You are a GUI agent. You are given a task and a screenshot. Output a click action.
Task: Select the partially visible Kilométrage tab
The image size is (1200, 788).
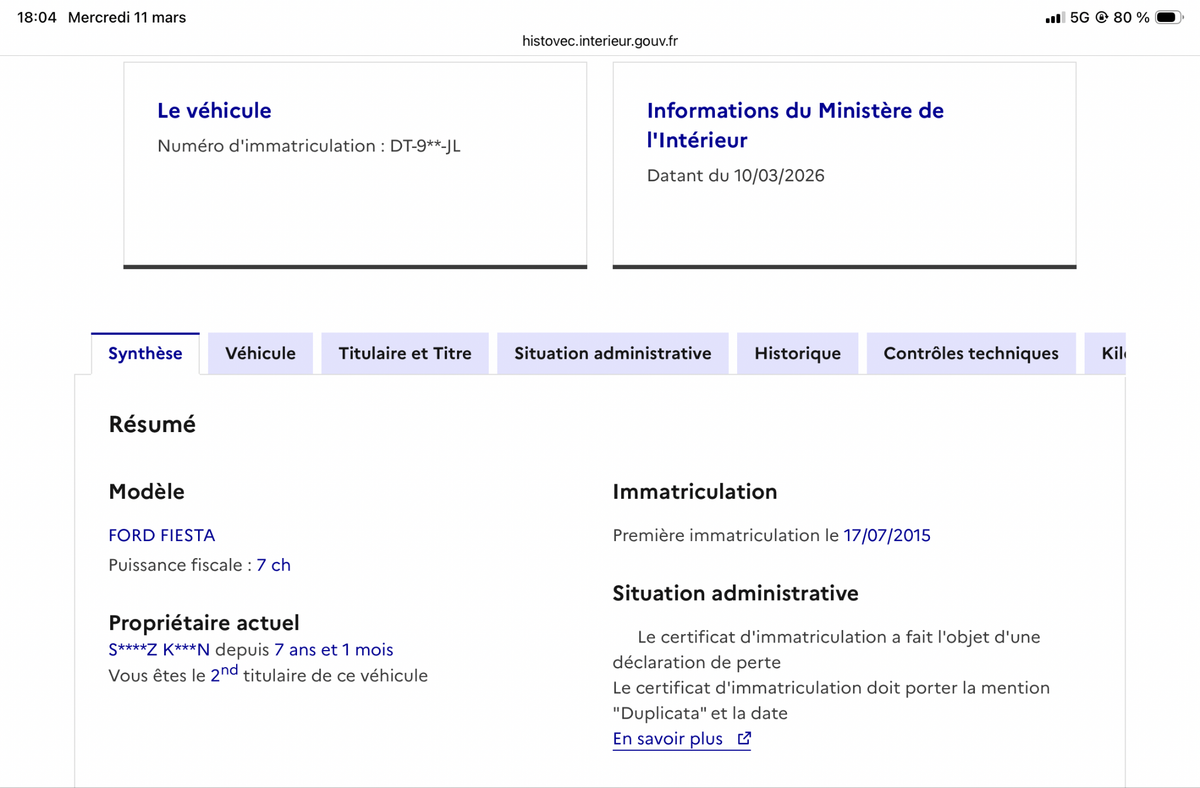click(1112, 353)
